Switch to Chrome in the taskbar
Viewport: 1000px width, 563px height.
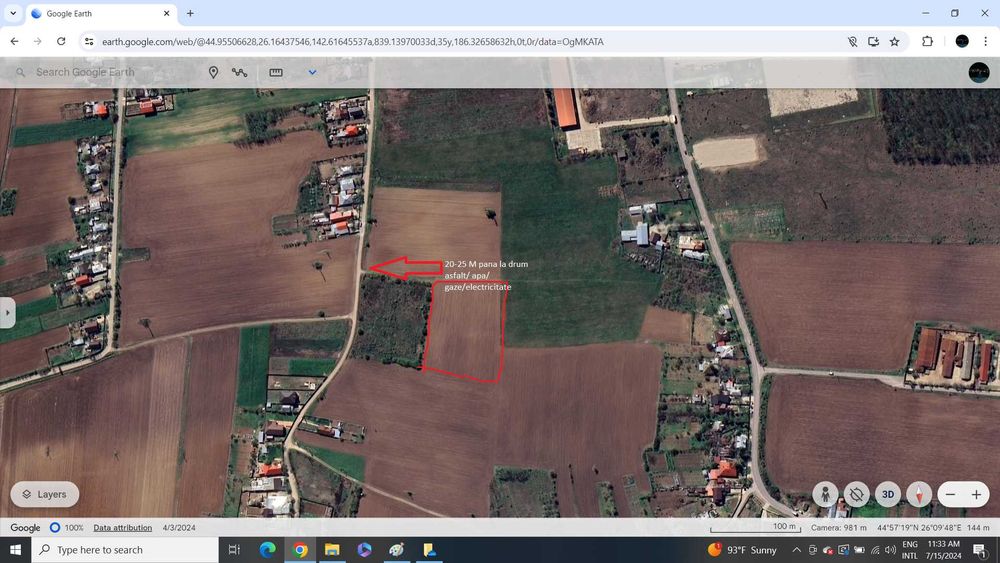pos(300,550)
